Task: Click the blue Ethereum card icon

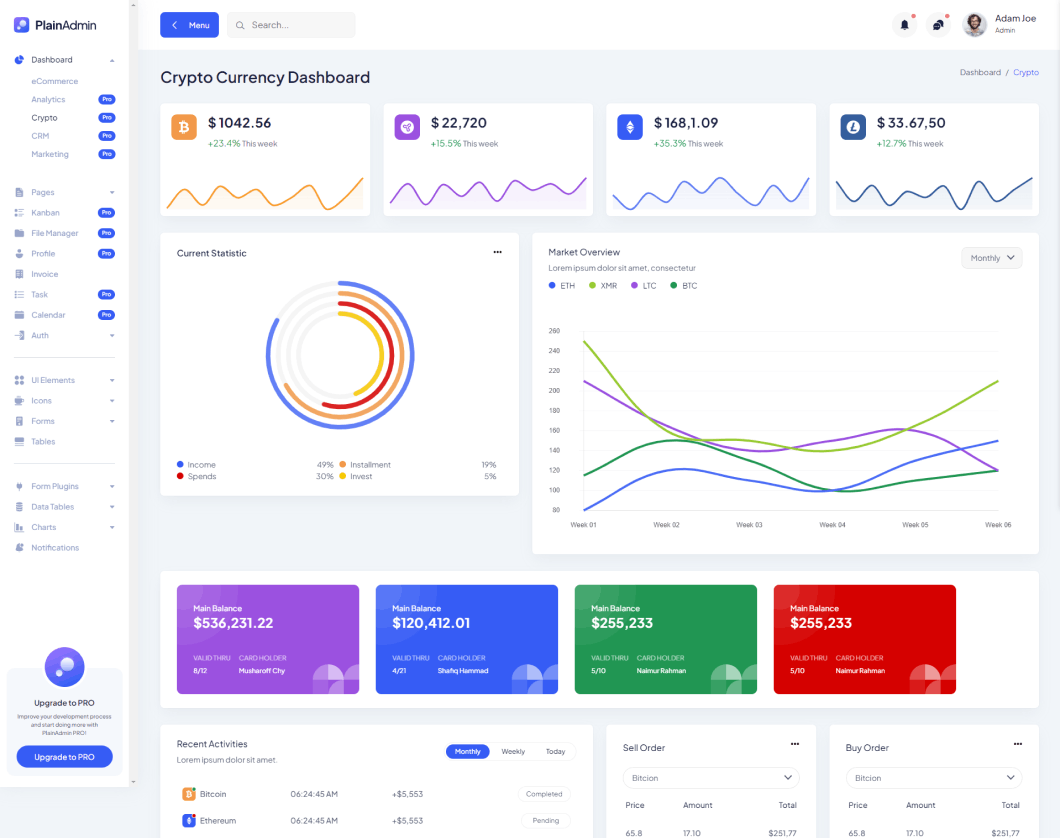Action: tap(630, 127)
